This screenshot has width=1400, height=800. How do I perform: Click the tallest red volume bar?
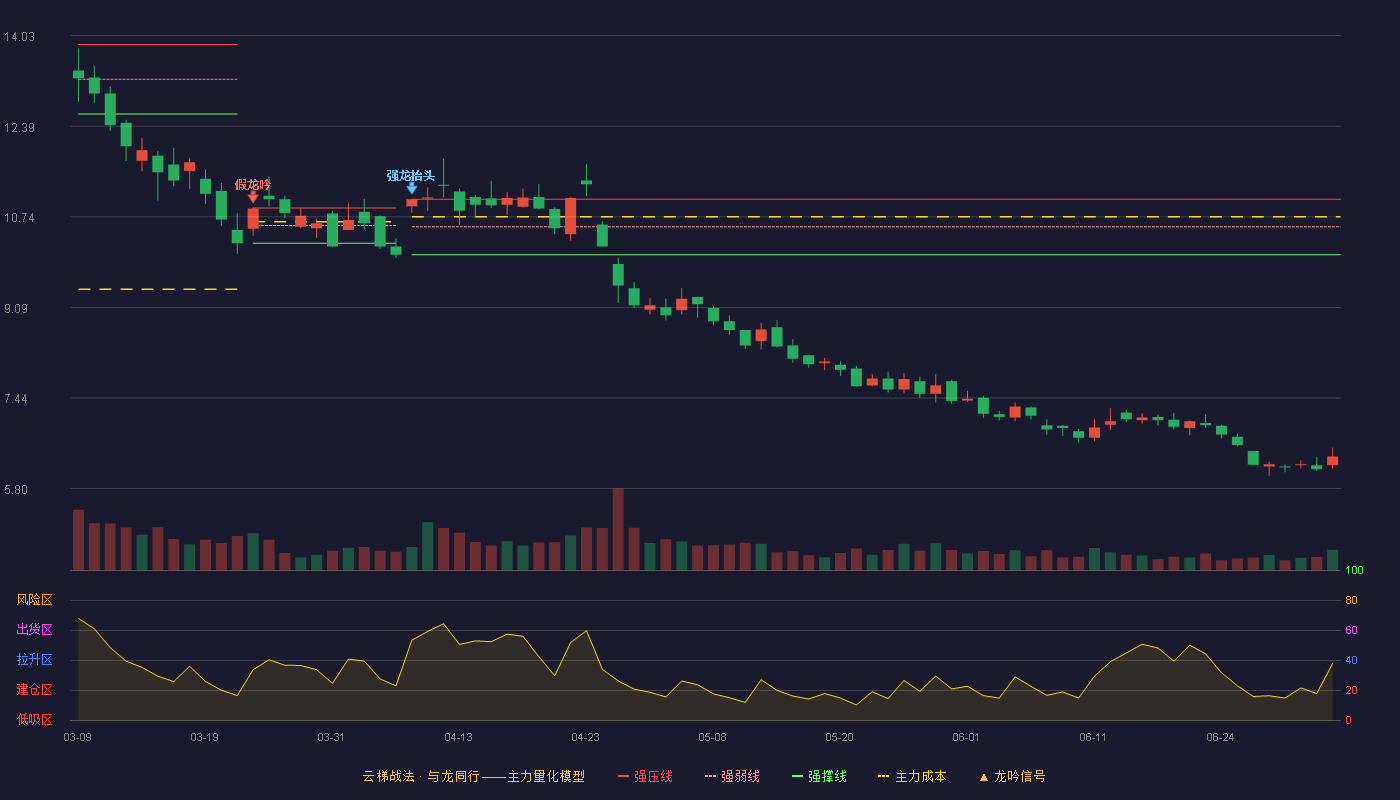(x=618, y=529)
